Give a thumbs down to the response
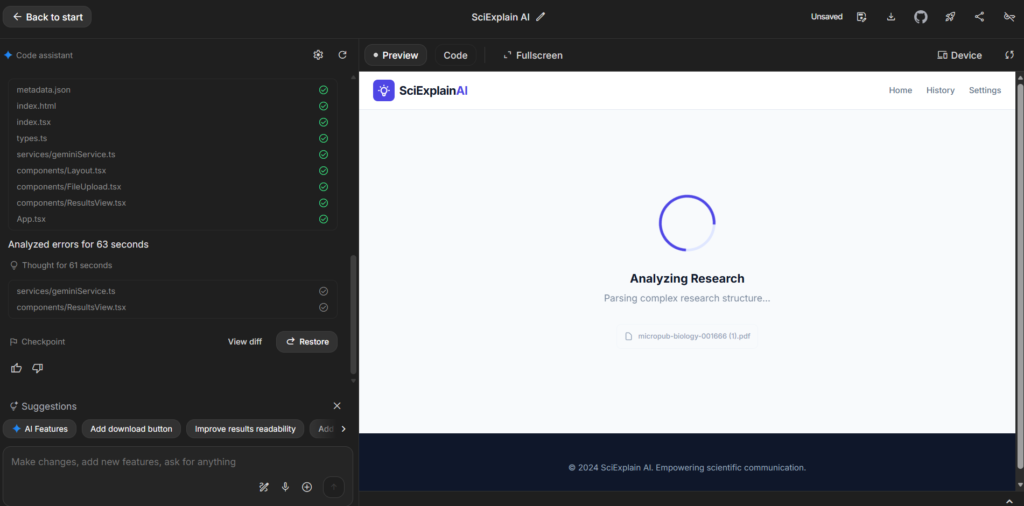The height and width of the screenshot is (506, 1024). click(38, 368)
